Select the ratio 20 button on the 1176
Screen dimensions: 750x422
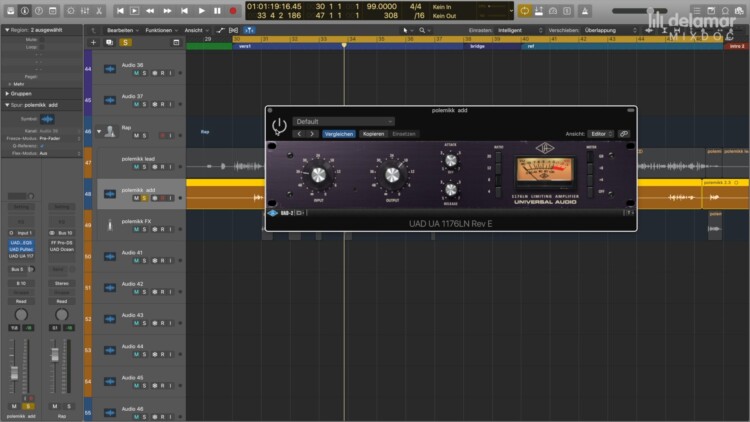coord(498,157)
